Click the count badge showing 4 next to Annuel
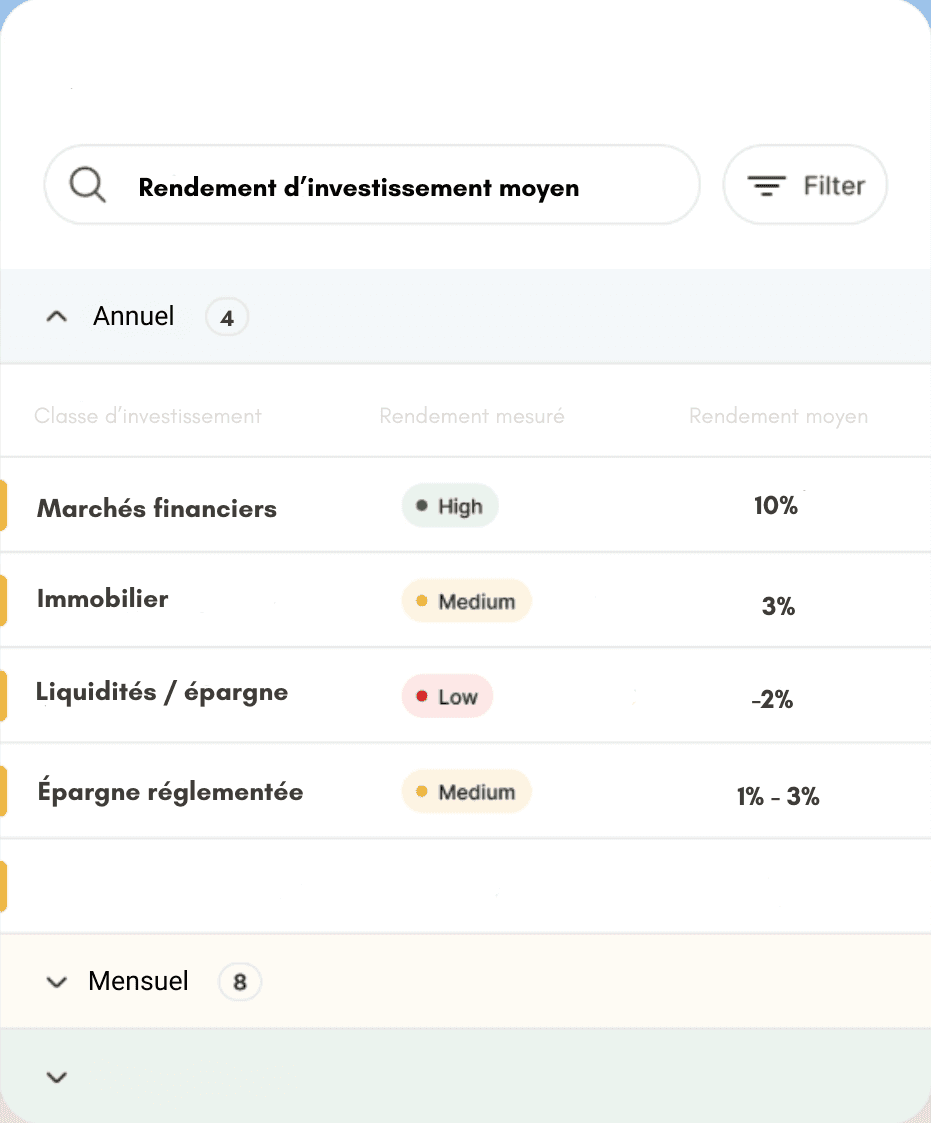 pyautogui.click(x=226, y=316)
